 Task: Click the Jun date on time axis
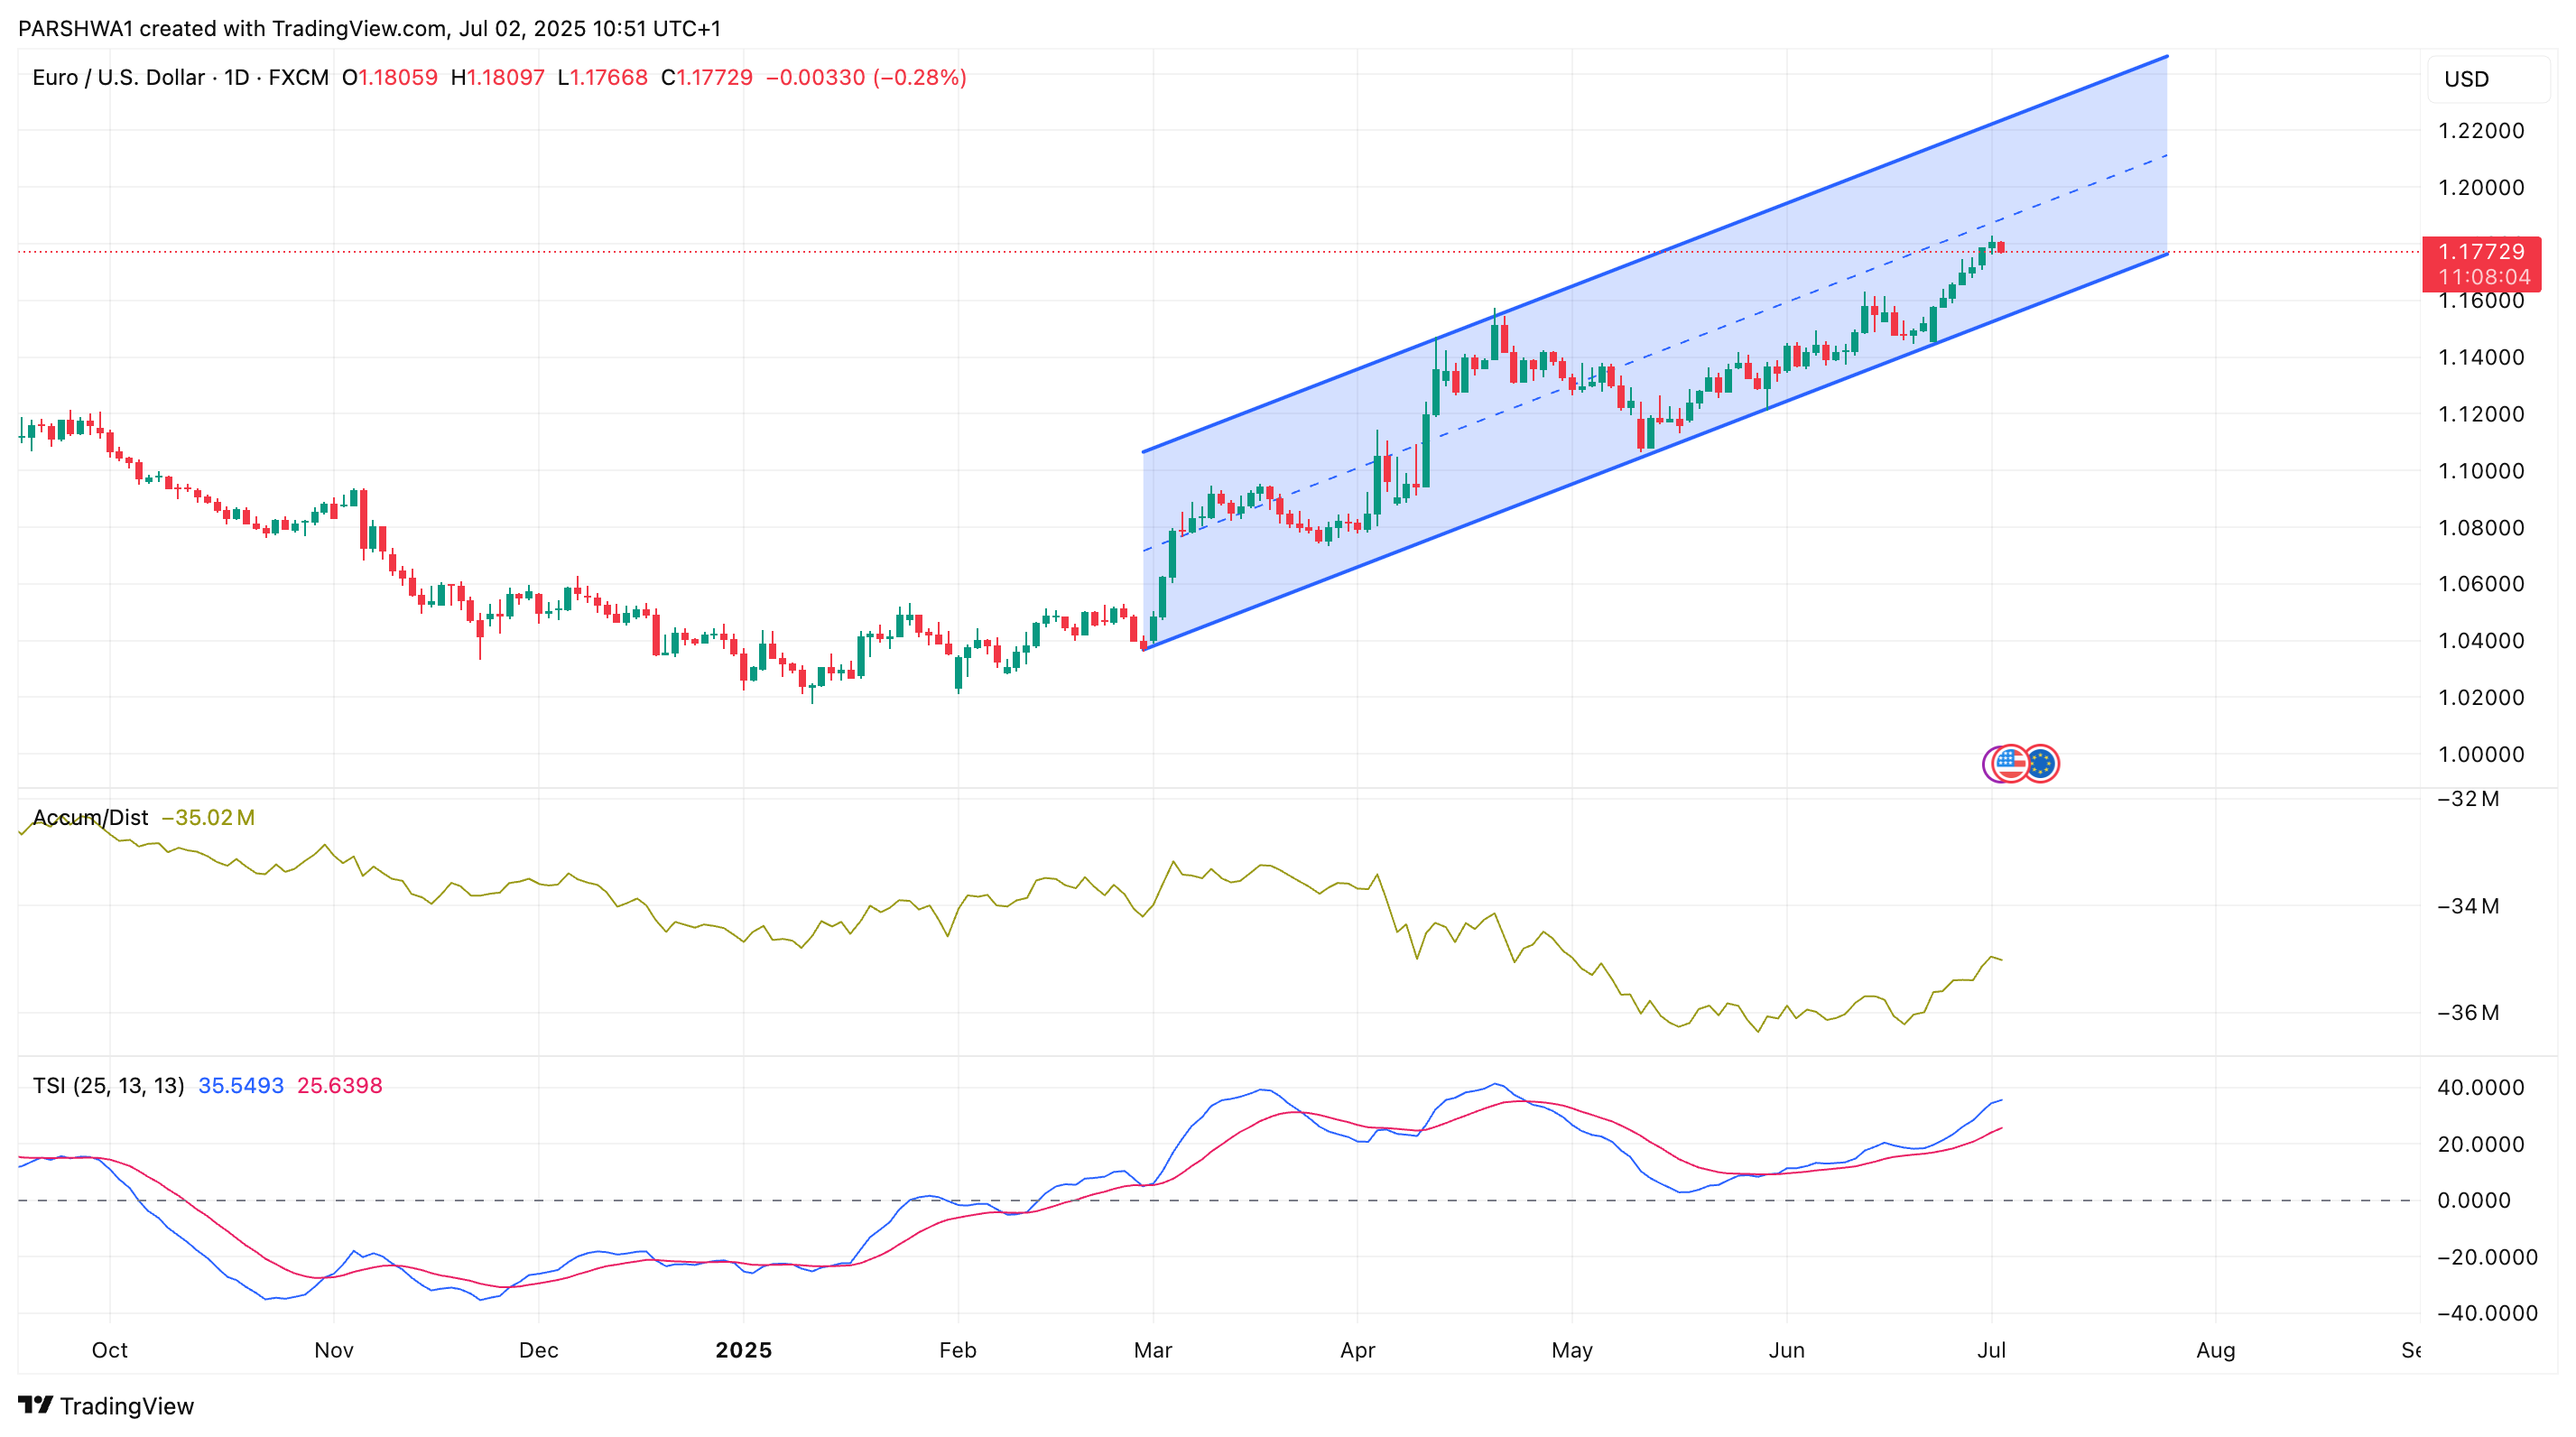tap(1786, 1350)
